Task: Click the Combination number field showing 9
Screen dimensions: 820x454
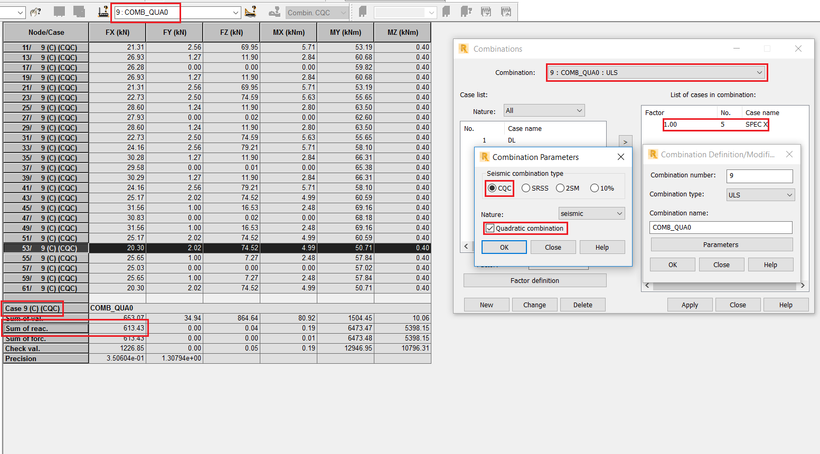Action: pyautogui.click(x=759, y=176)
